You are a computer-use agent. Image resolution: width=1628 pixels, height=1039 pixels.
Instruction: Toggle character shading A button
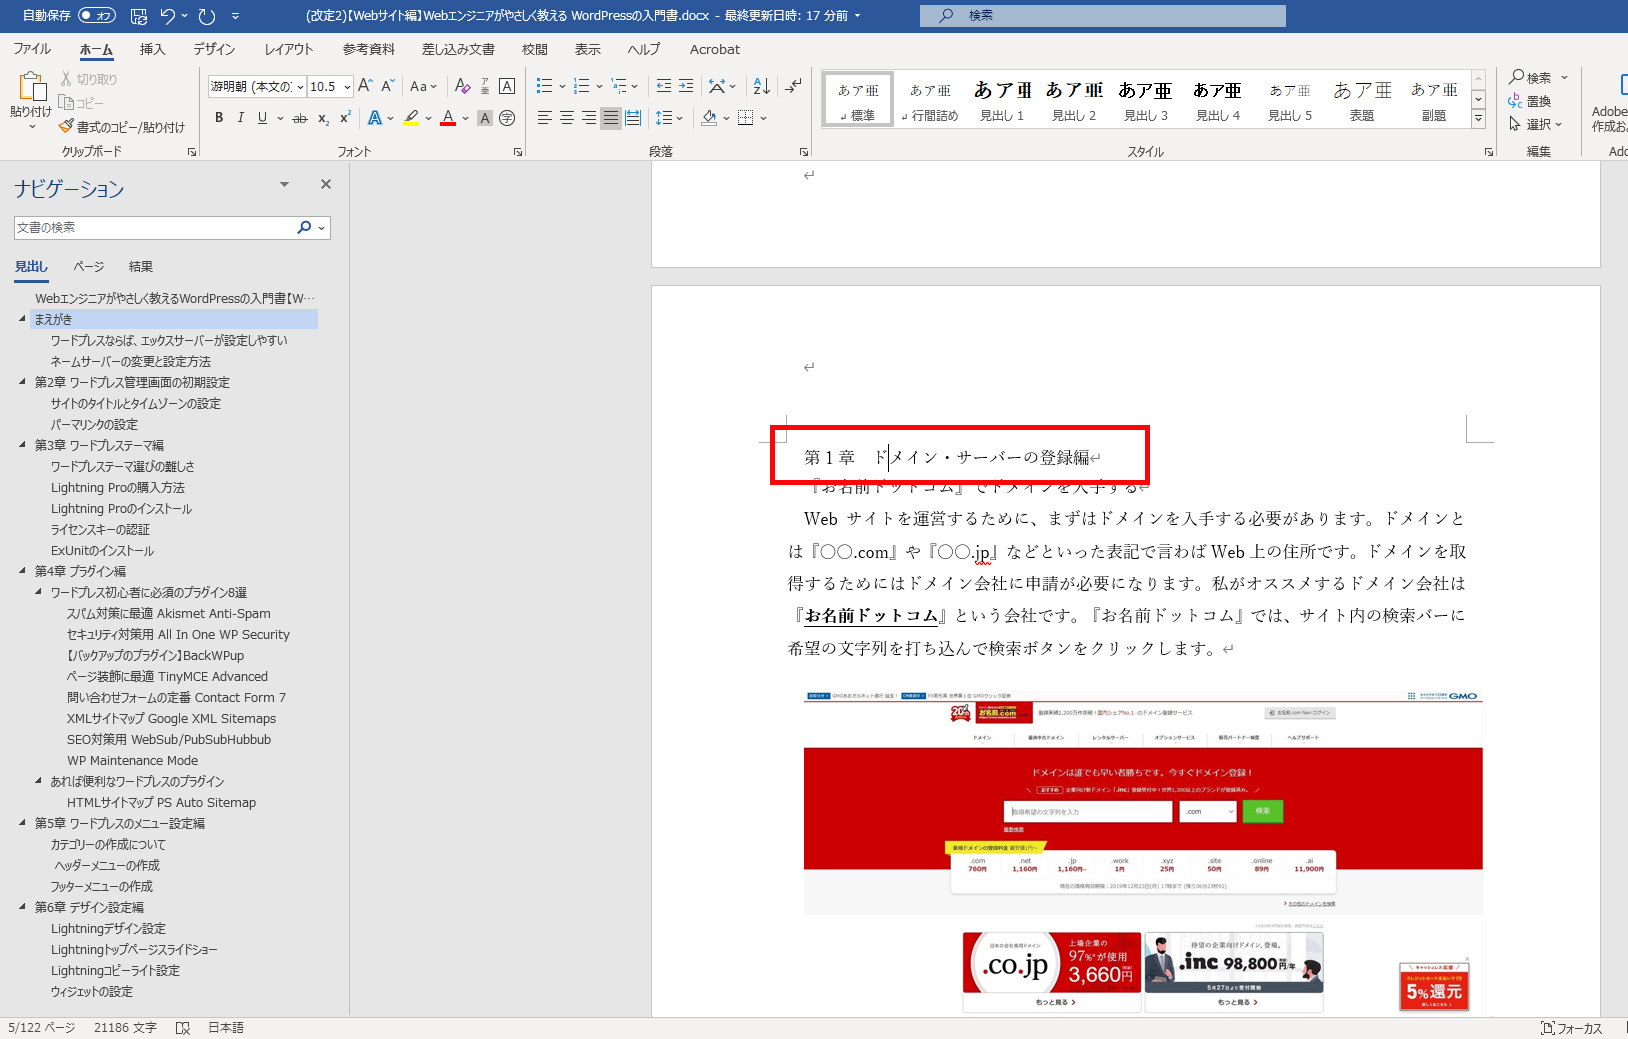485,118
